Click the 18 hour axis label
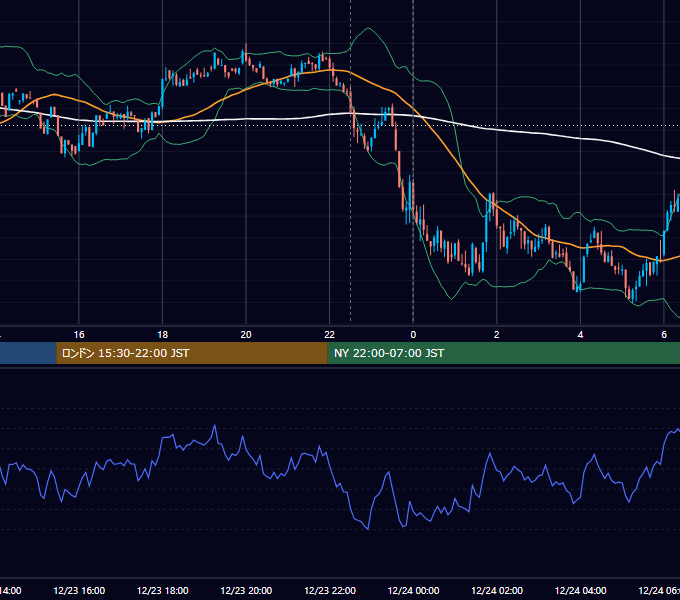This screenshot has height=600, width=680. [163, 335]
